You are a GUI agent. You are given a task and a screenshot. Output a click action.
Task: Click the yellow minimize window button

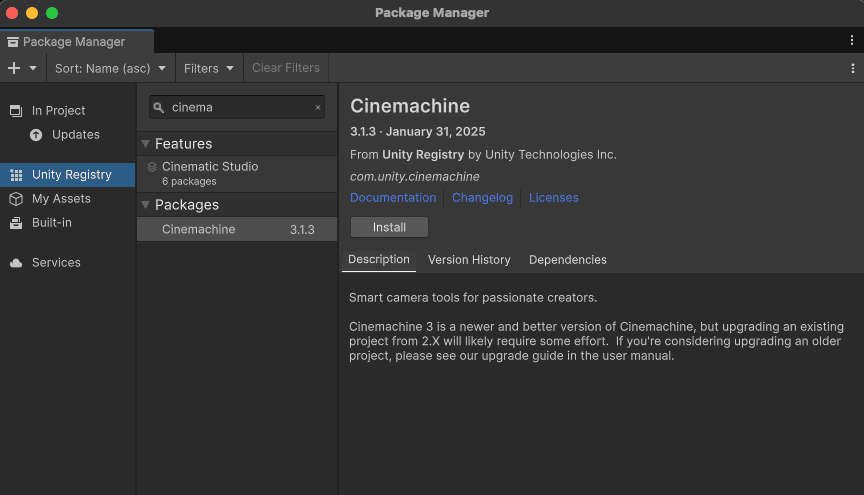point(32,13)
